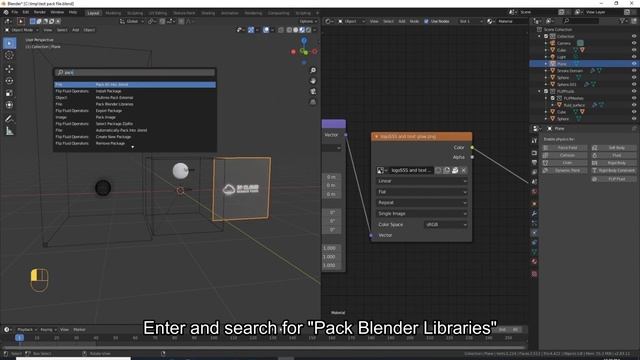This screenshot has width=640, height=360.
Task: Open the Physics properties tab icon
Action: pos(534,233)
